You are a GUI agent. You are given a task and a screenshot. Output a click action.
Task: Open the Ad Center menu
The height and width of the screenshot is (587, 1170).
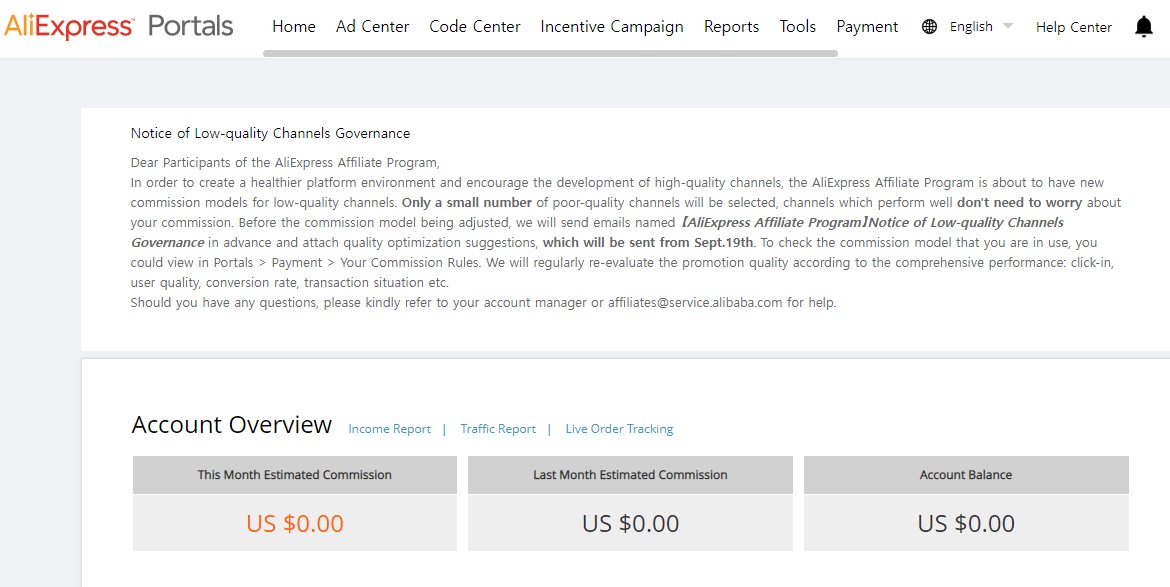click(x=372, y=27)
